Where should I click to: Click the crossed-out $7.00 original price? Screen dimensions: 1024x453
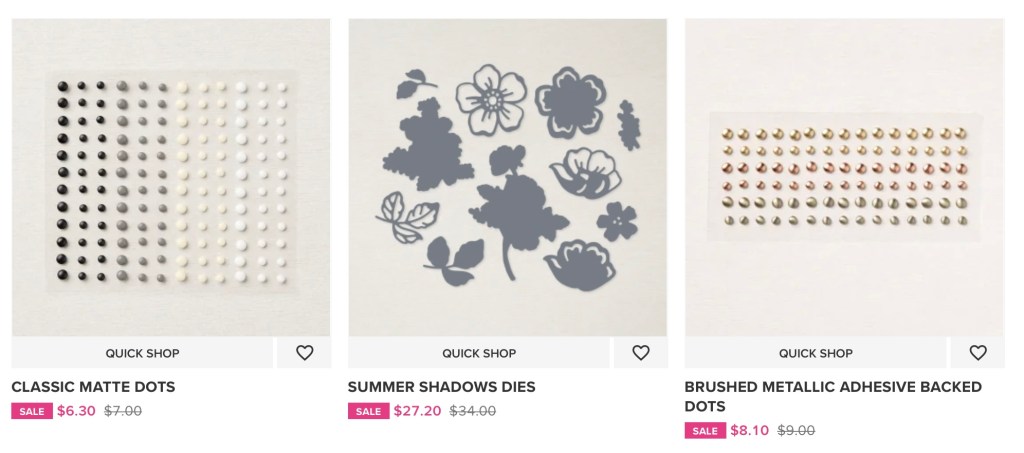pyautogui.click(x=123, y=411)
